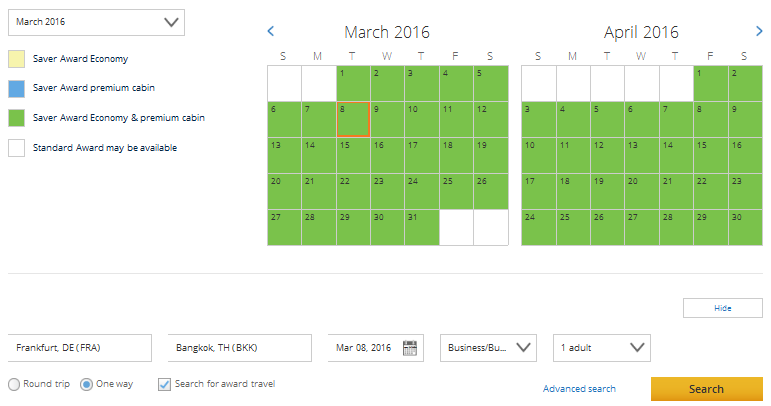Select March 8 on the calendar
Screen dimensions: 771x406
click(x=353, y=119)
